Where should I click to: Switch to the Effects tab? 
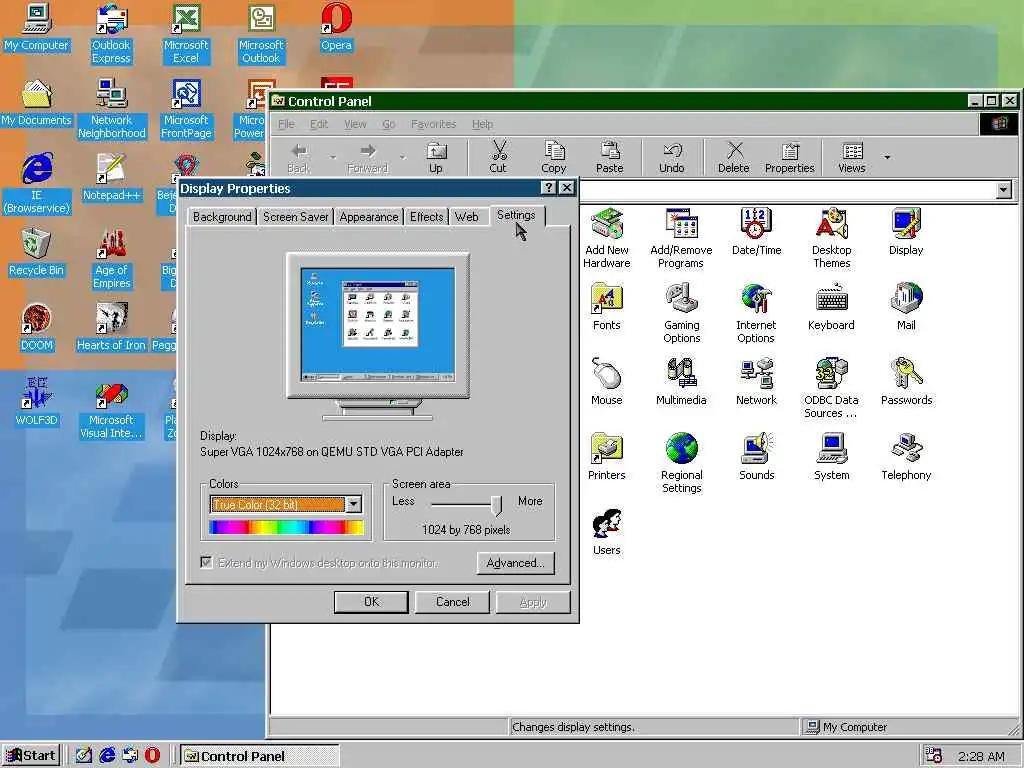(x=426, y=217)
